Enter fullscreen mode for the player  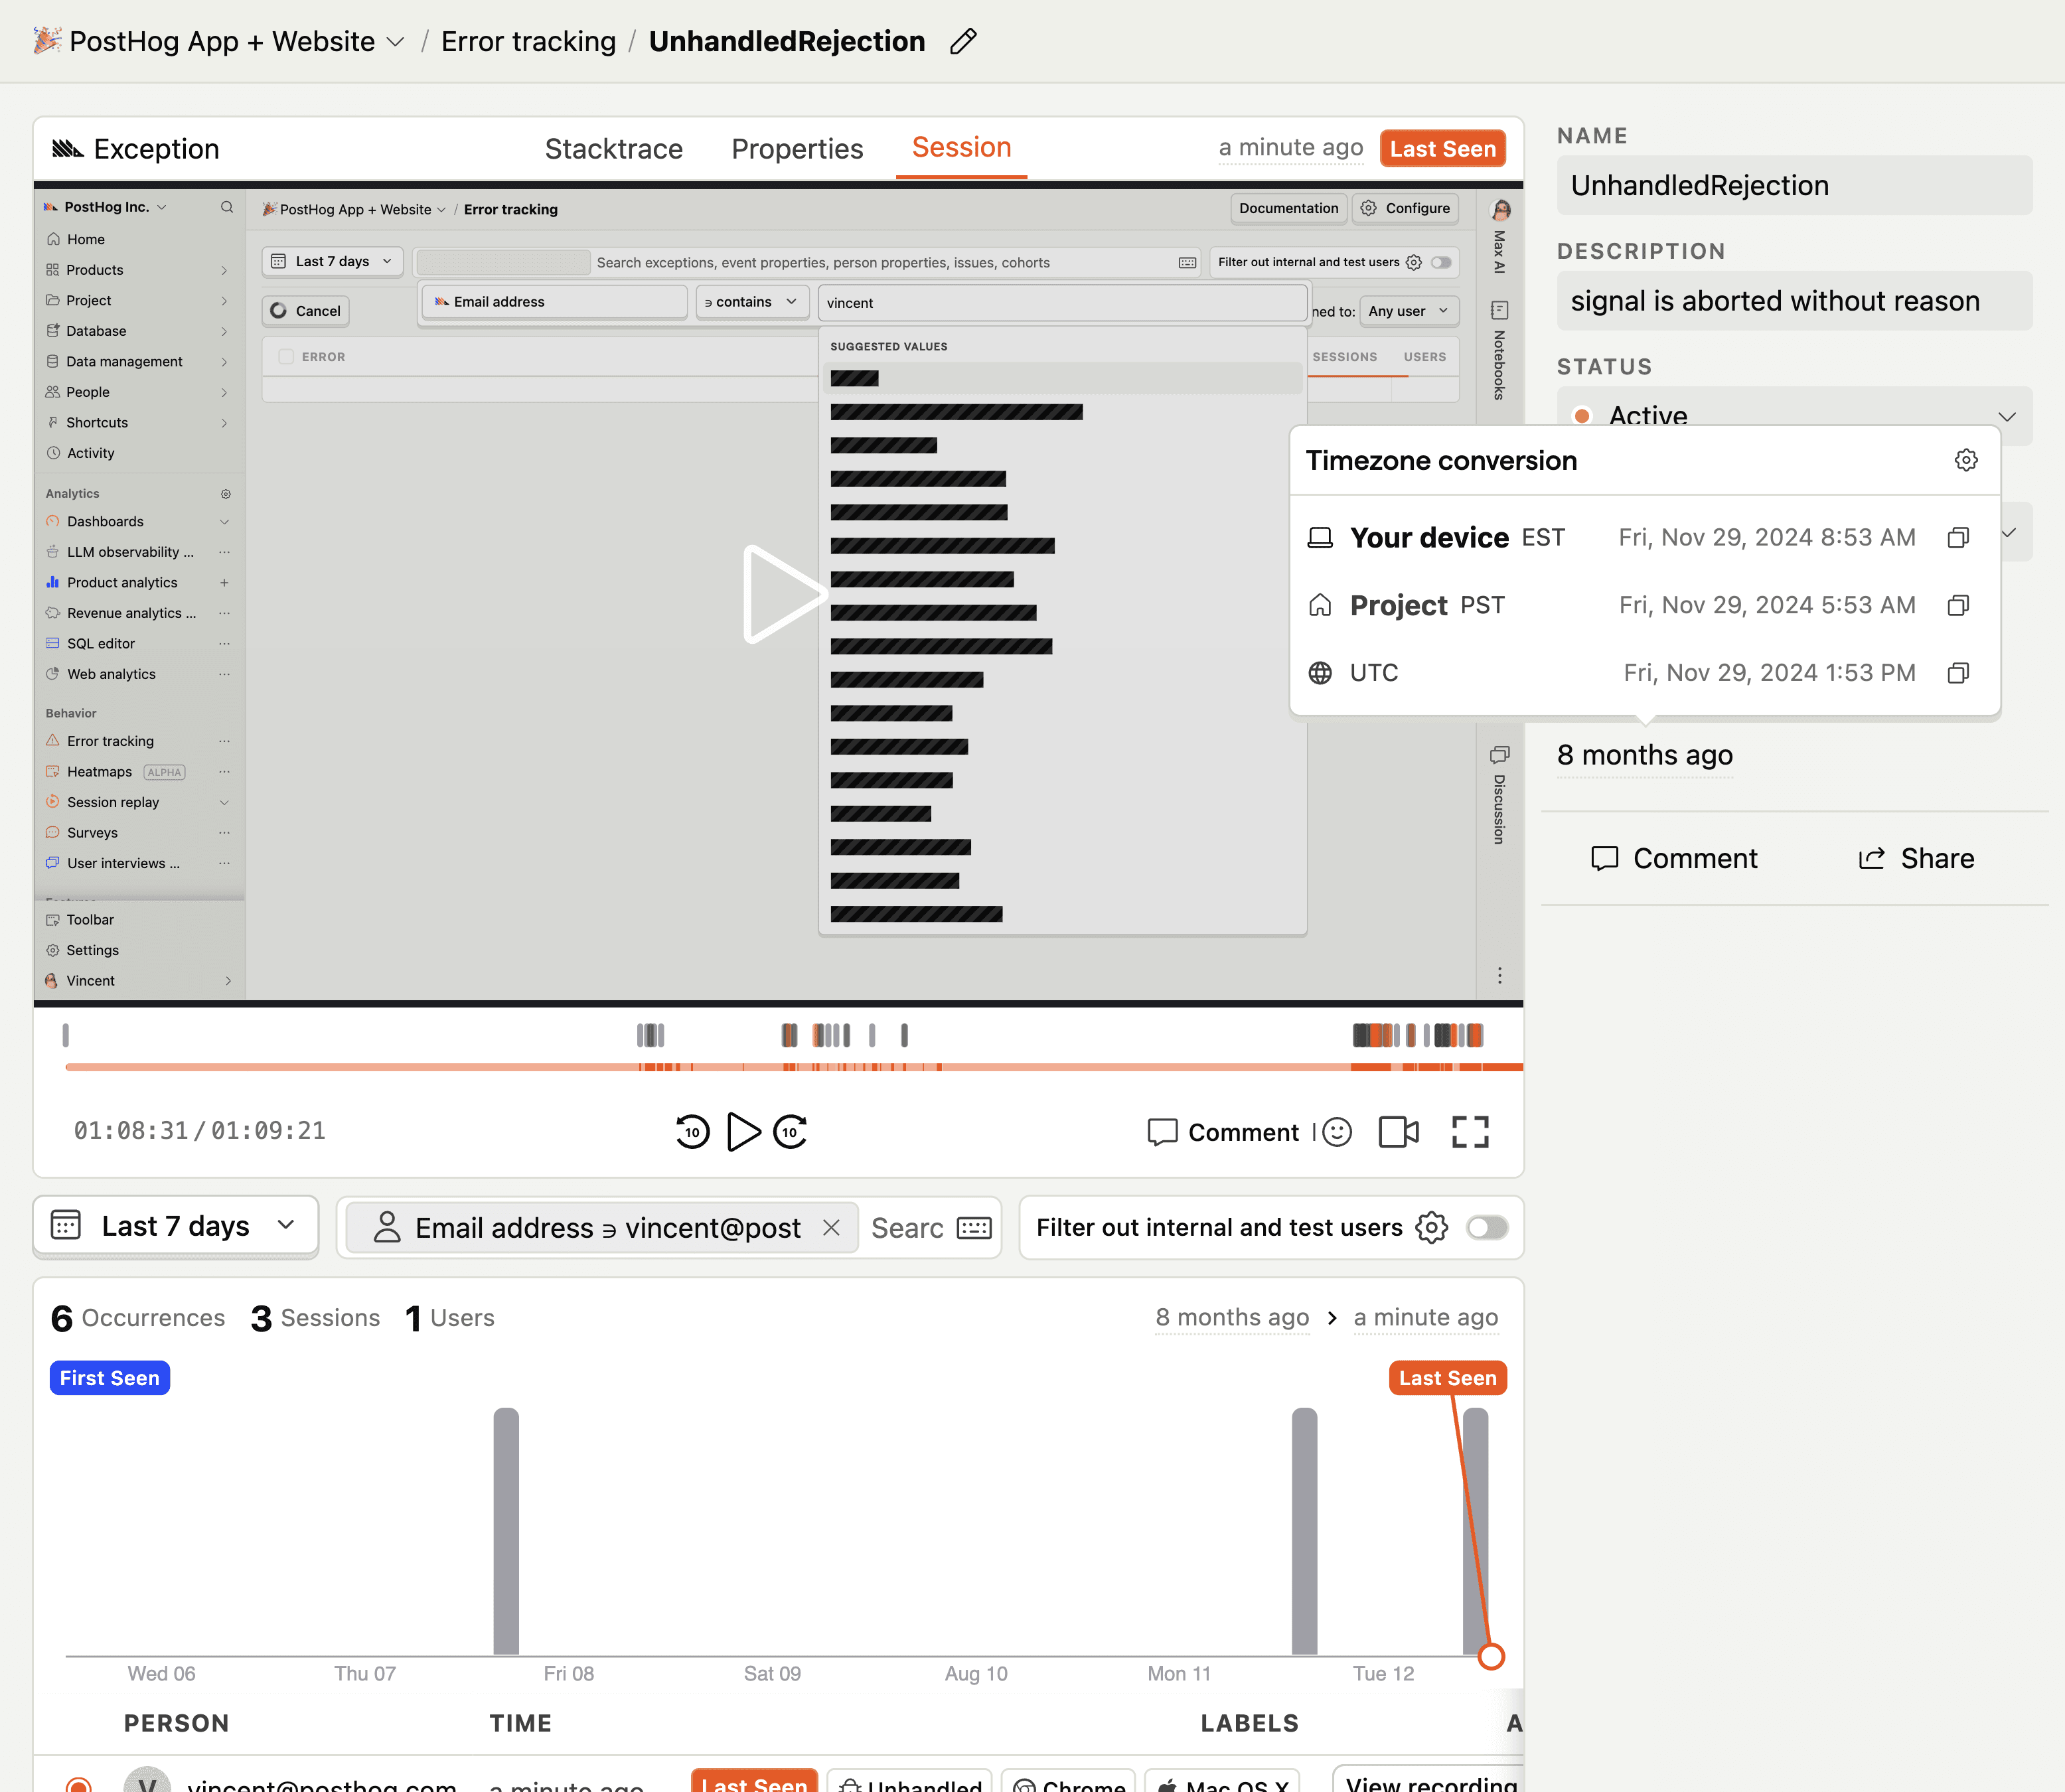1470,1132
